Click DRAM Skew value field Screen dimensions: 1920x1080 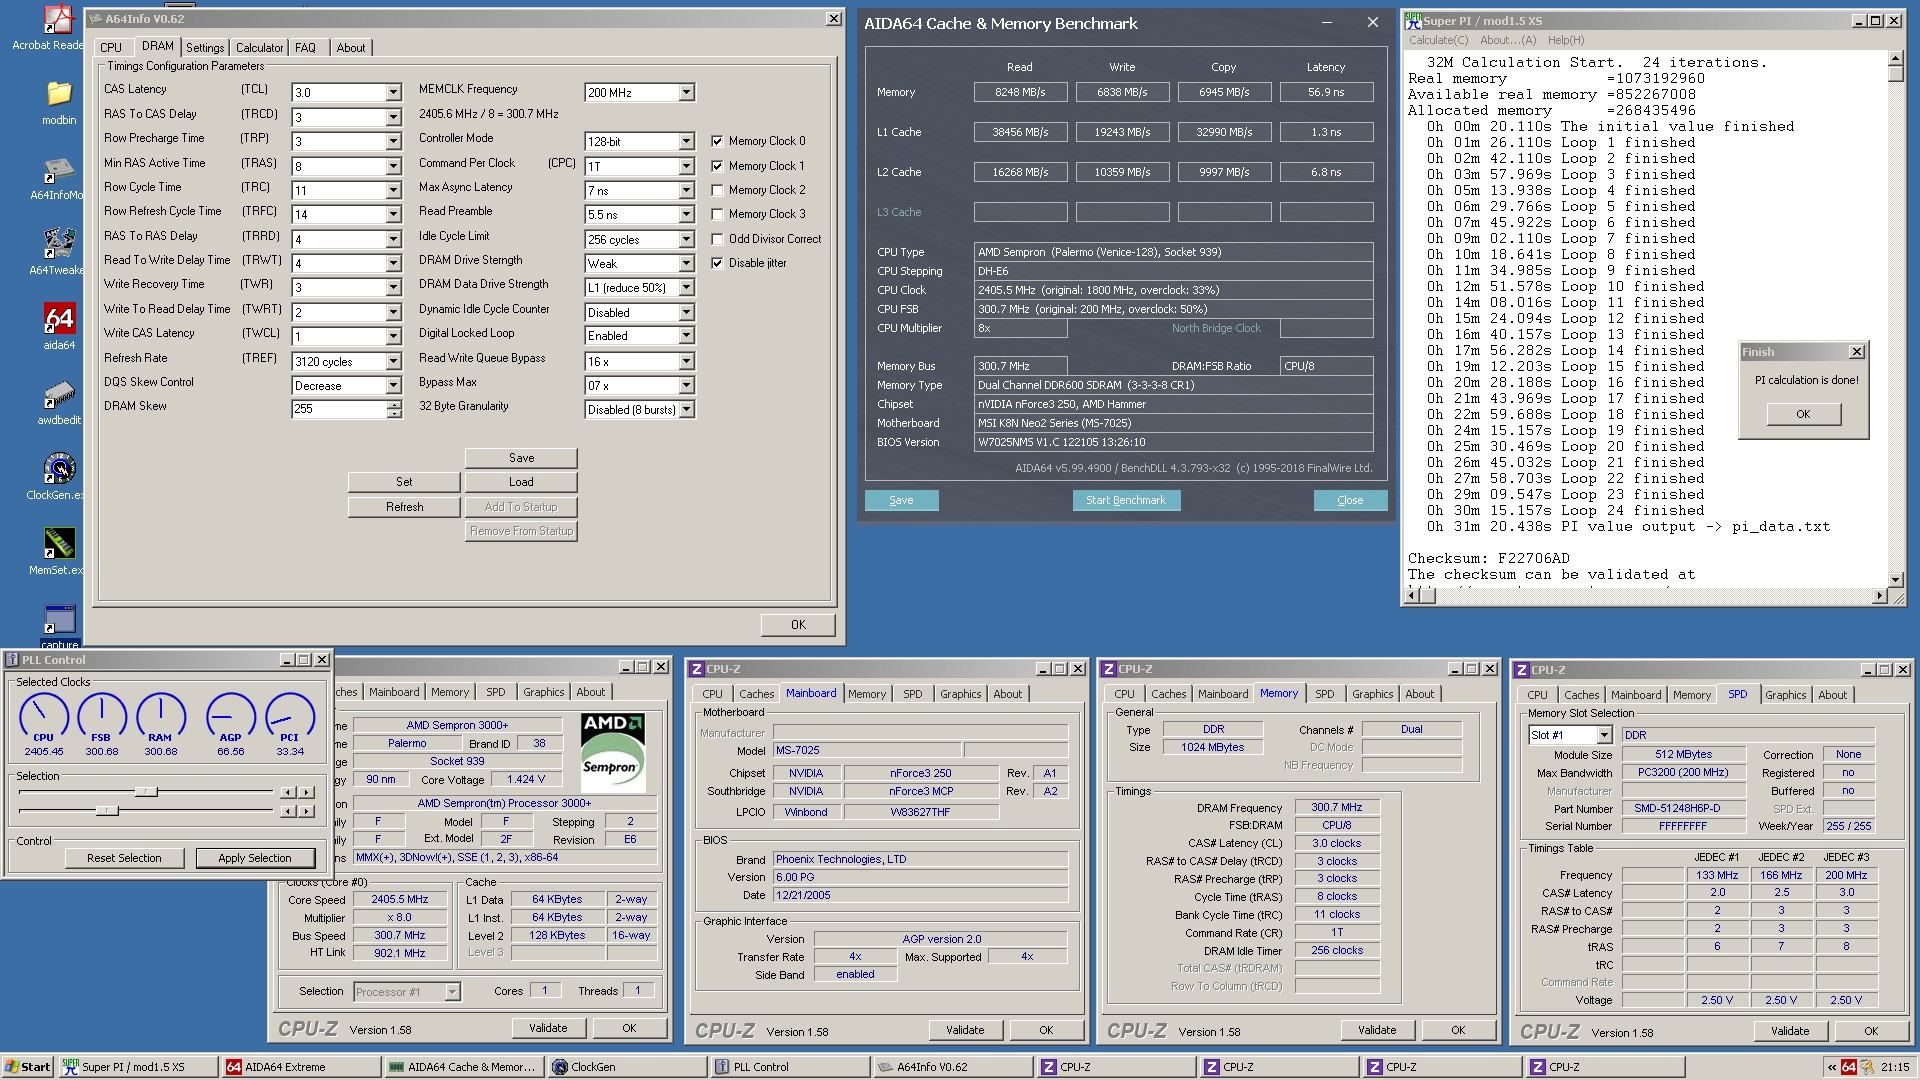(339, 409)
